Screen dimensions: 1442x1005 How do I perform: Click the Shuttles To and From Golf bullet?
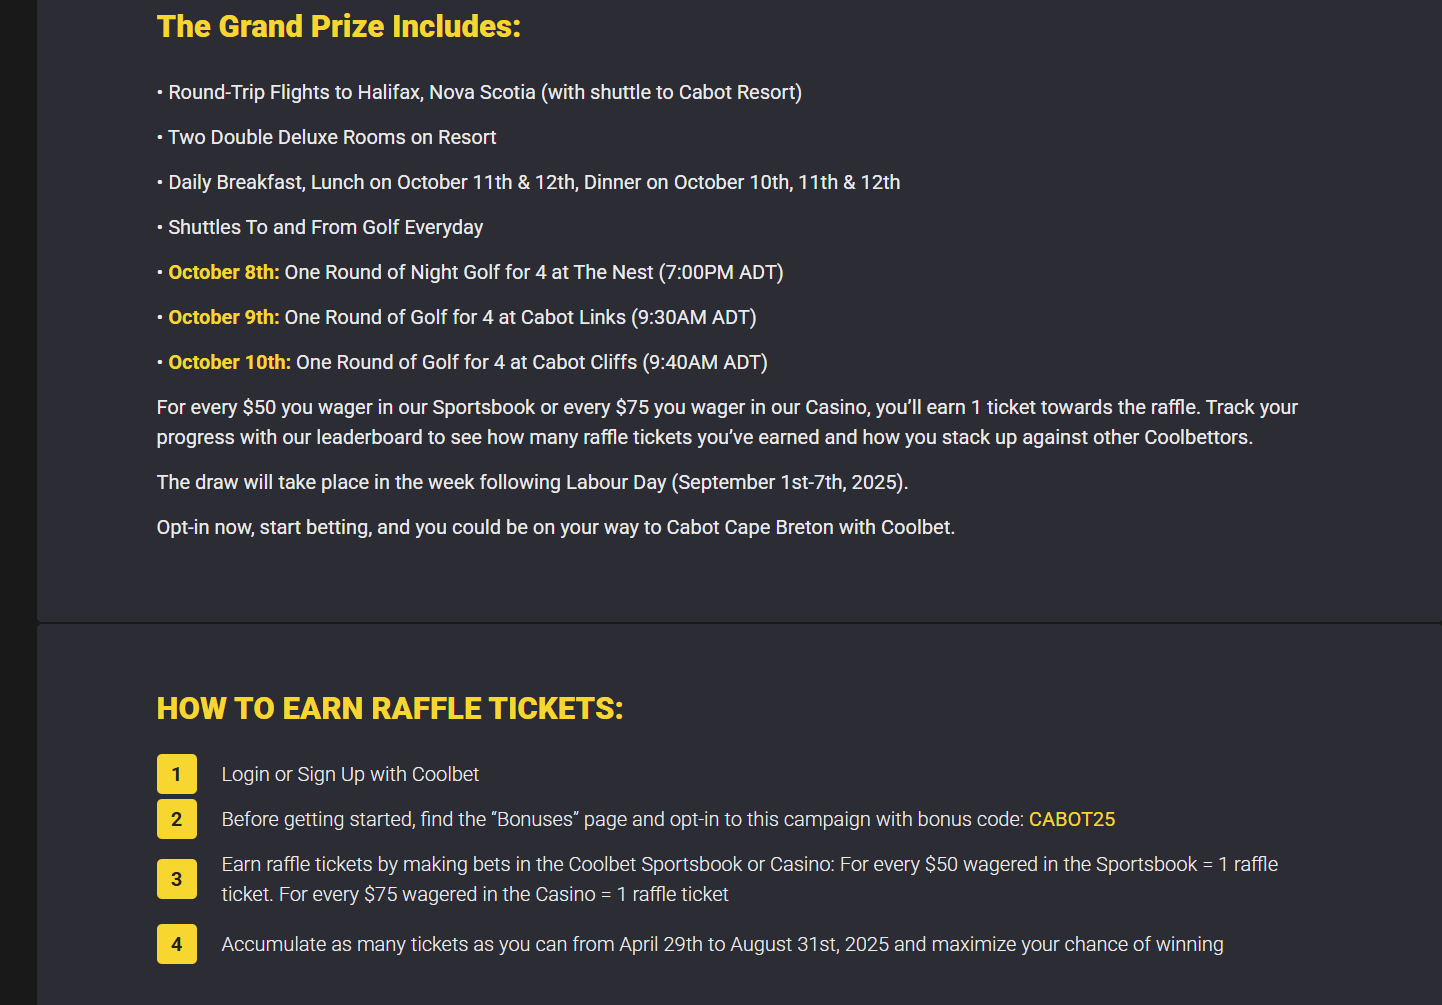click(x=325, y=227)
